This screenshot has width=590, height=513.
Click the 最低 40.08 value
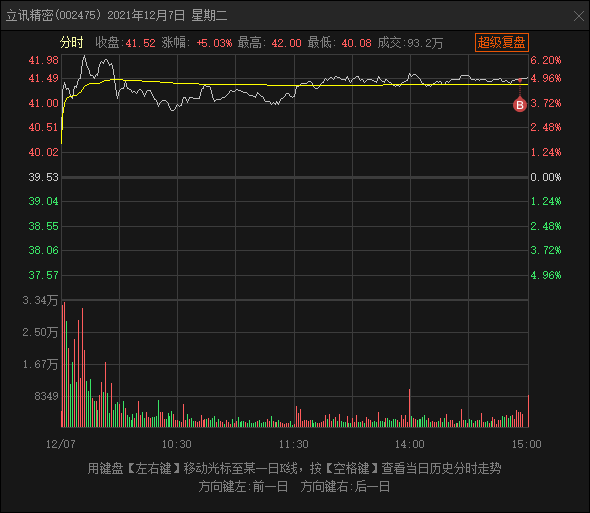tap(356, 43)
